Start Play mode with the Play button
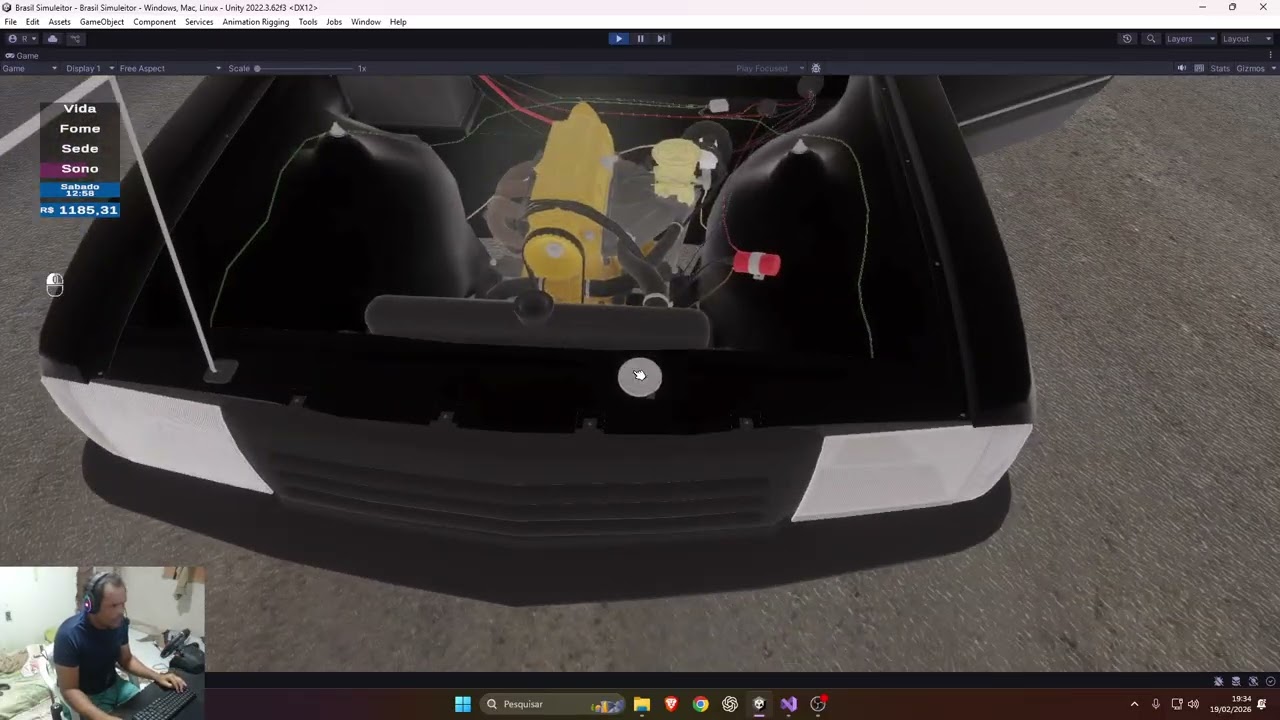Viewport: 1280px width, 720px height. 619,39
